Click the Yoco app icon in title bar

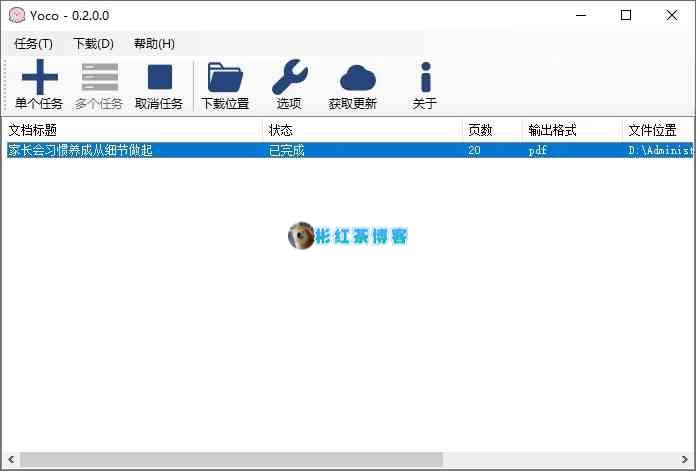pyautogui.click(x=17, y=16)
